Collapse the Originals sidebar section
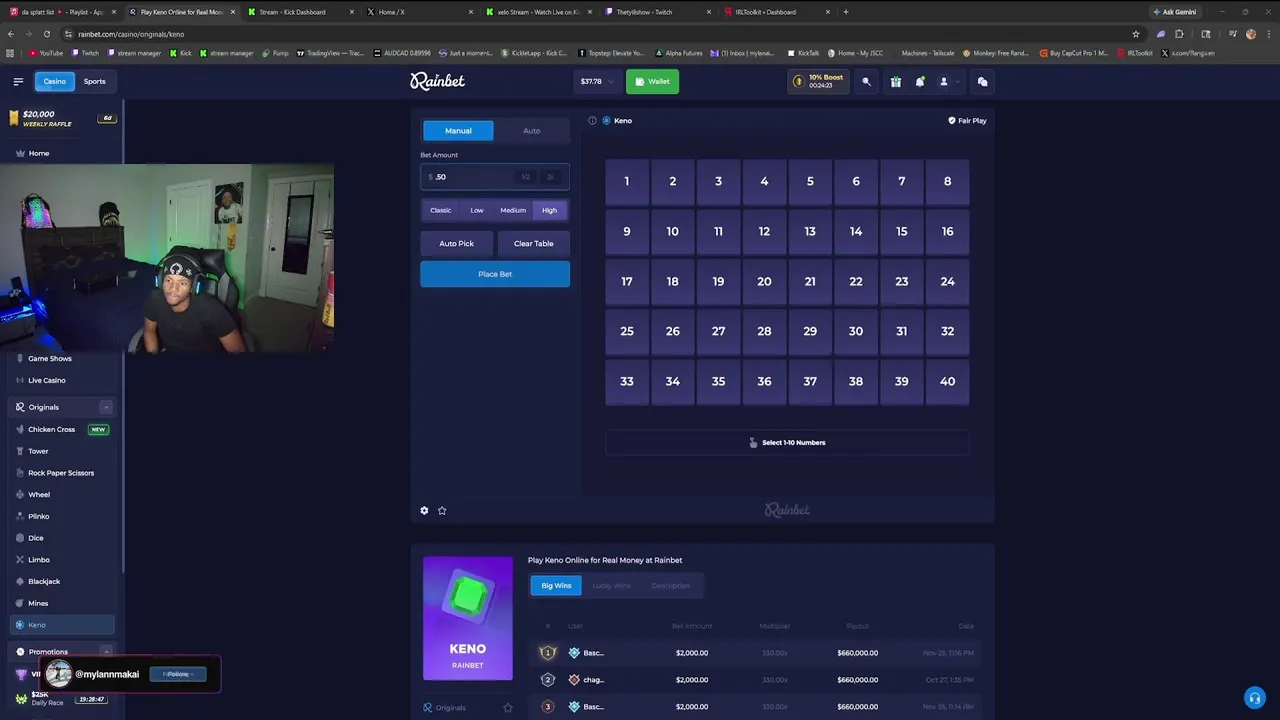This screenshot has width=1280, height=720. [105, 407]
